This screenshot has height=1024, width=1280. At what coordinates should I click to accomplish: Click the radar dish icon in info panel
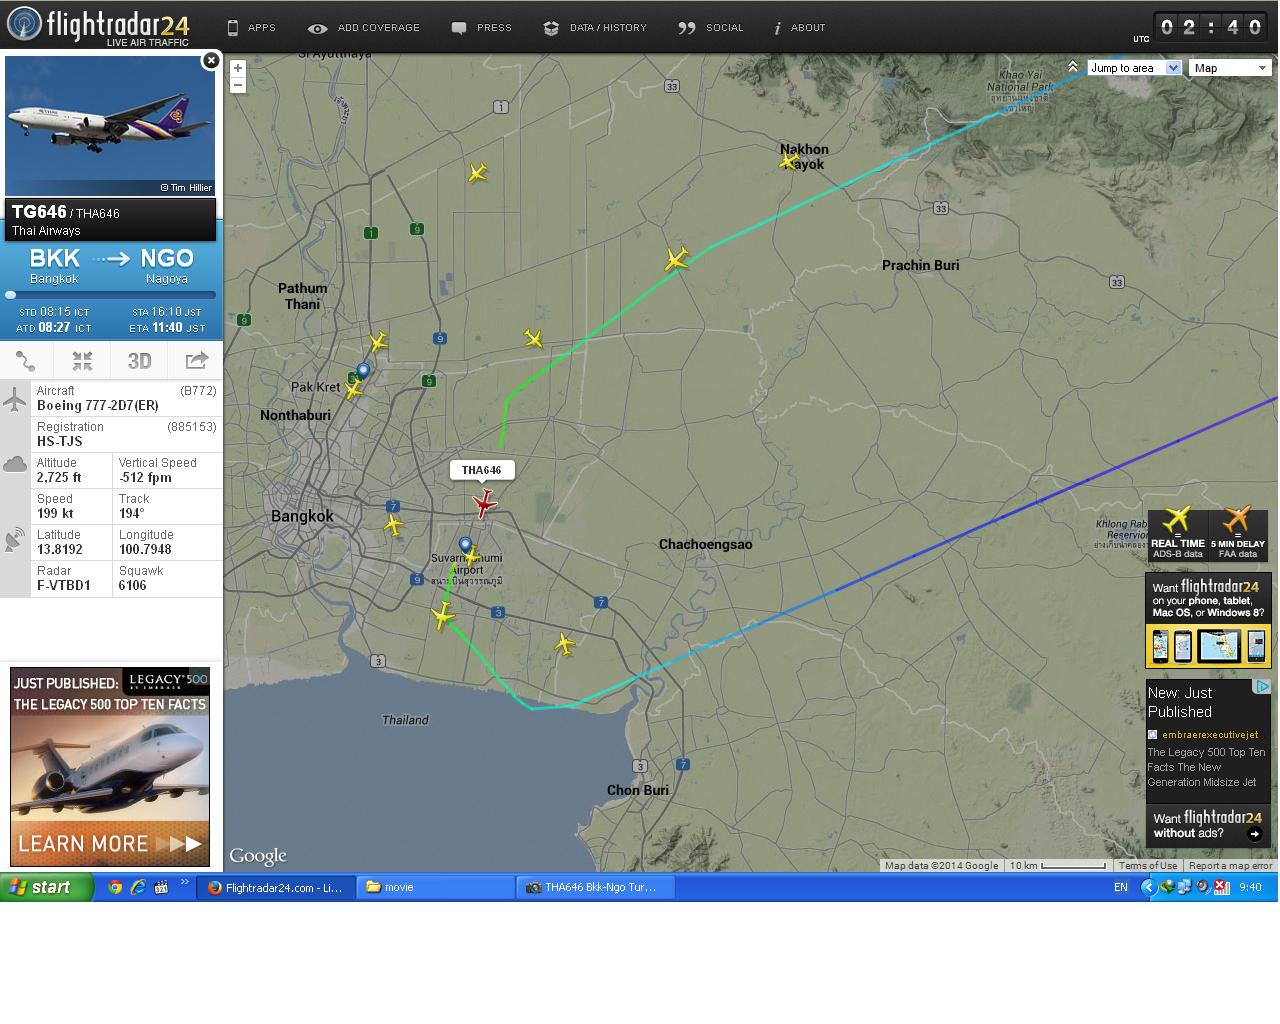coord(15,540)
